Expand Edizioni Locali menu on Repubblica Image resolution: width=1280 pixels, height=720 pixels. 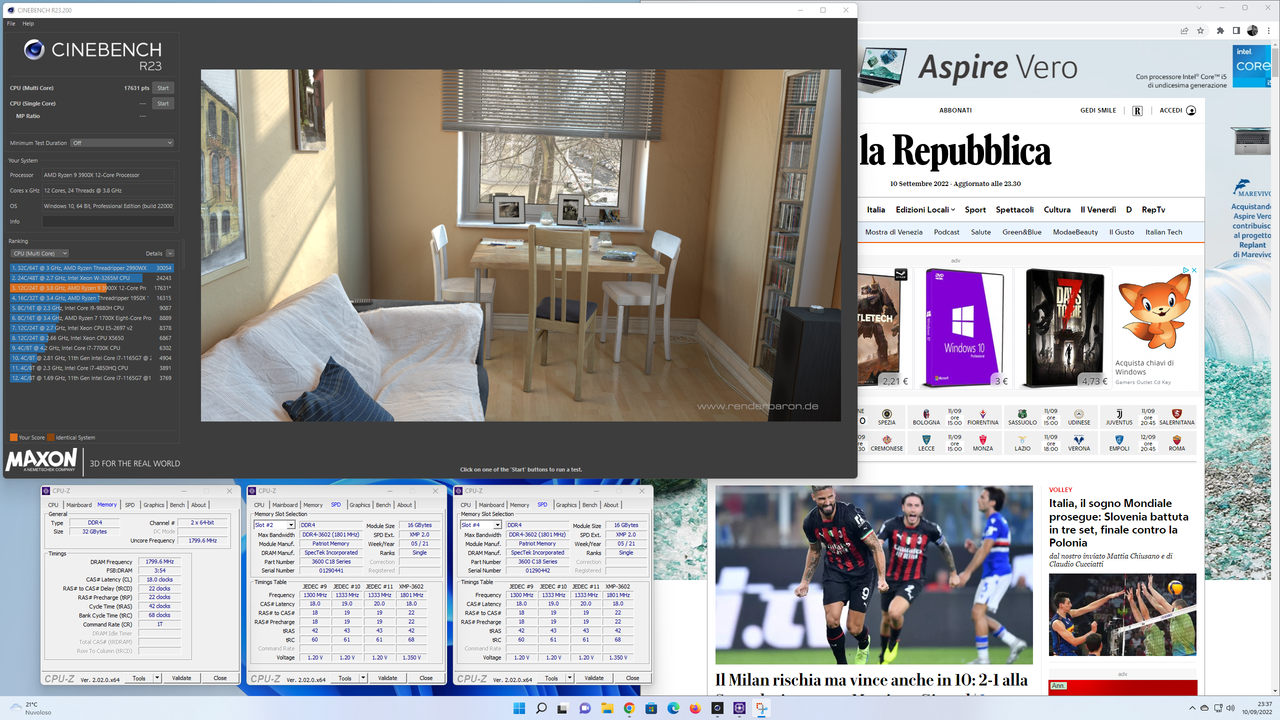(925, 210)
